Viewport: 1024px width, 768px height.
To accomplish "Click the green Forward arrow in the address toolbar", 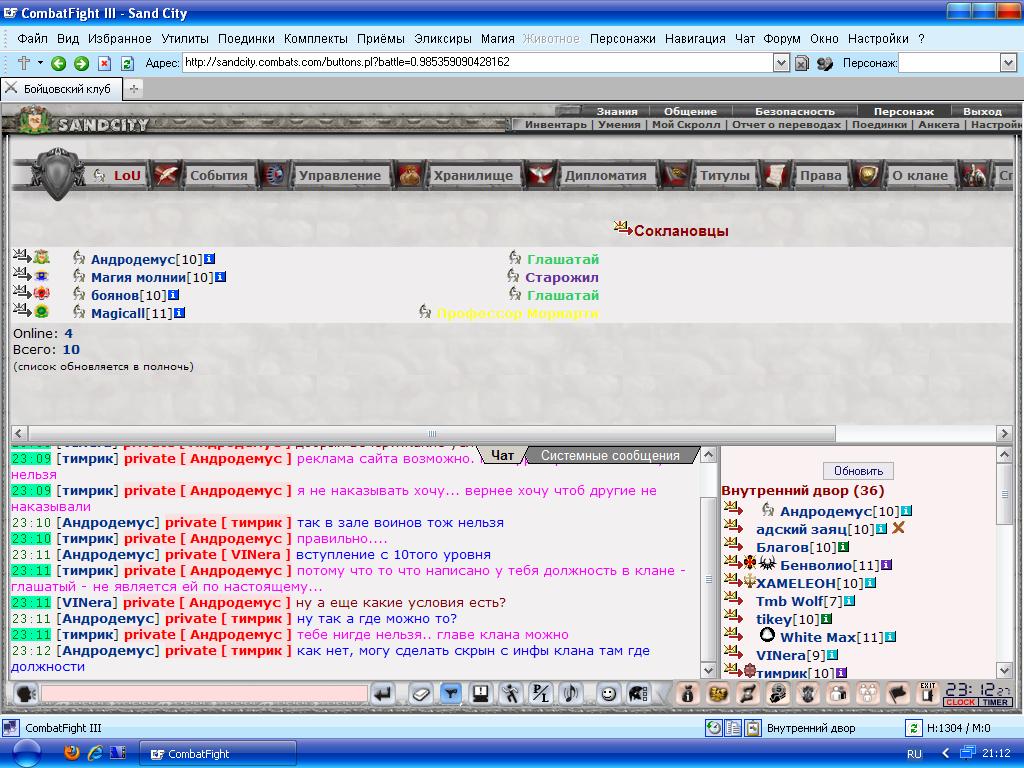I will 81,63.
